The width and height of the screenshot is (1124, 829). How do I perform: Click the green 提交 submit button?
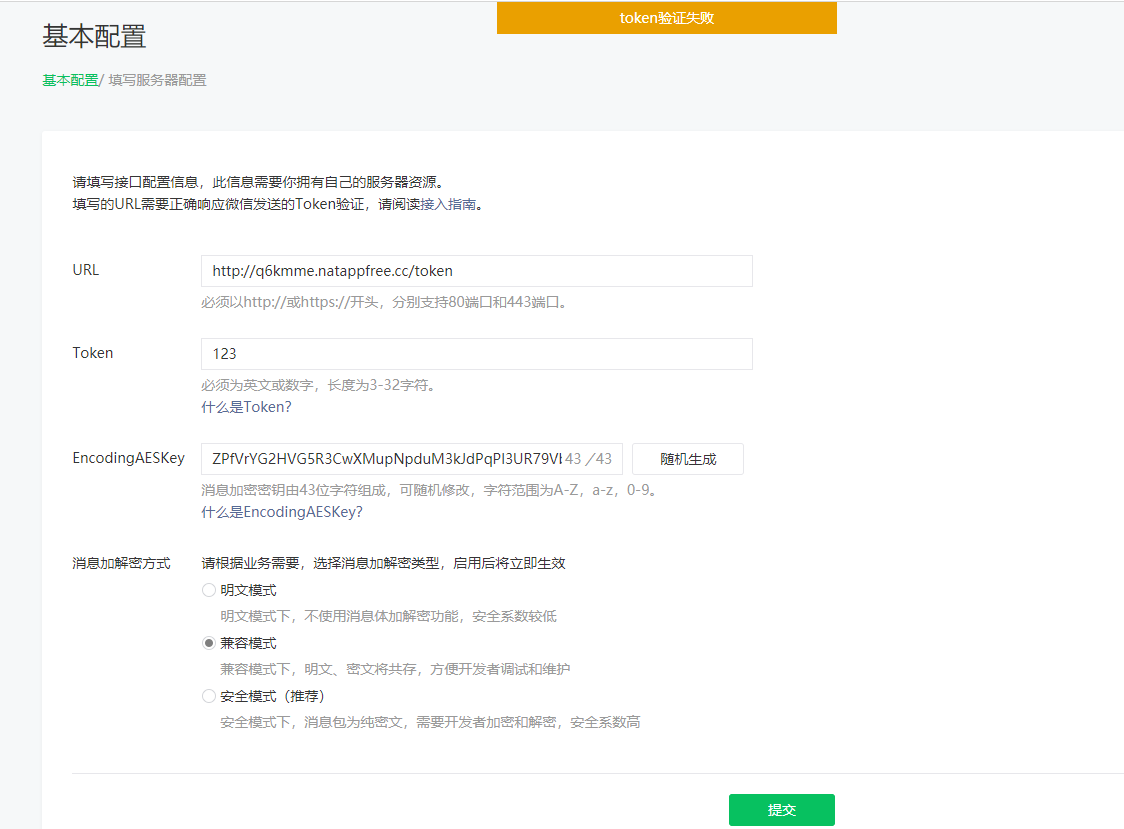(782, 810)
